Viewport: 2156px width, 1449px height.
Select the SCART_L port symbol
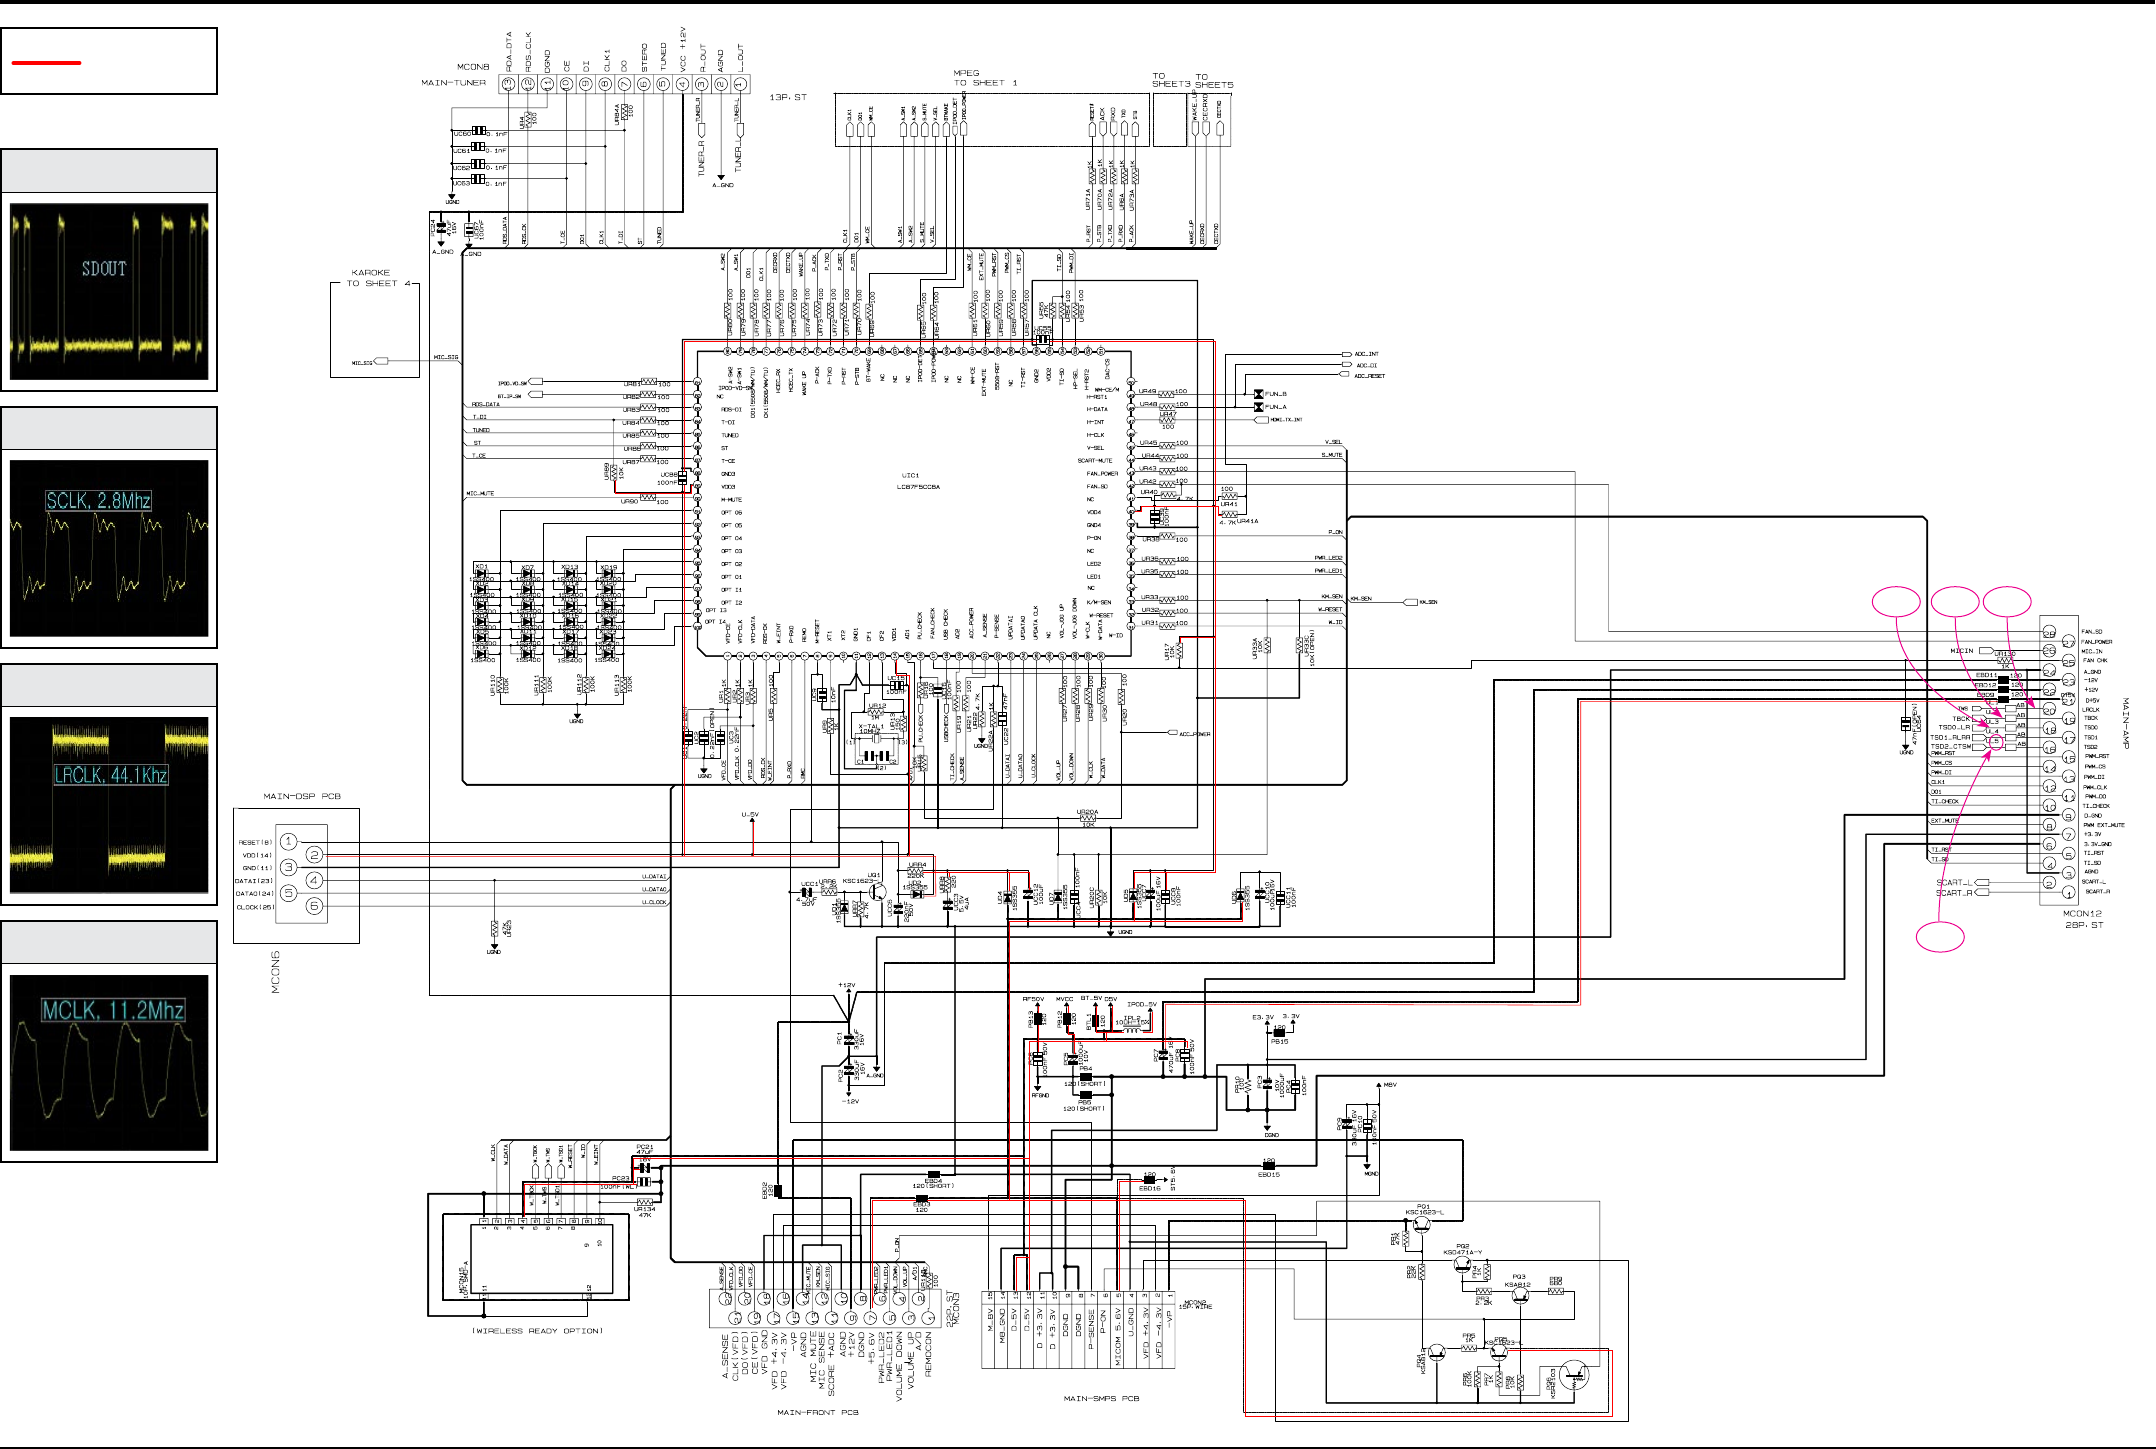click(1982, 882)
